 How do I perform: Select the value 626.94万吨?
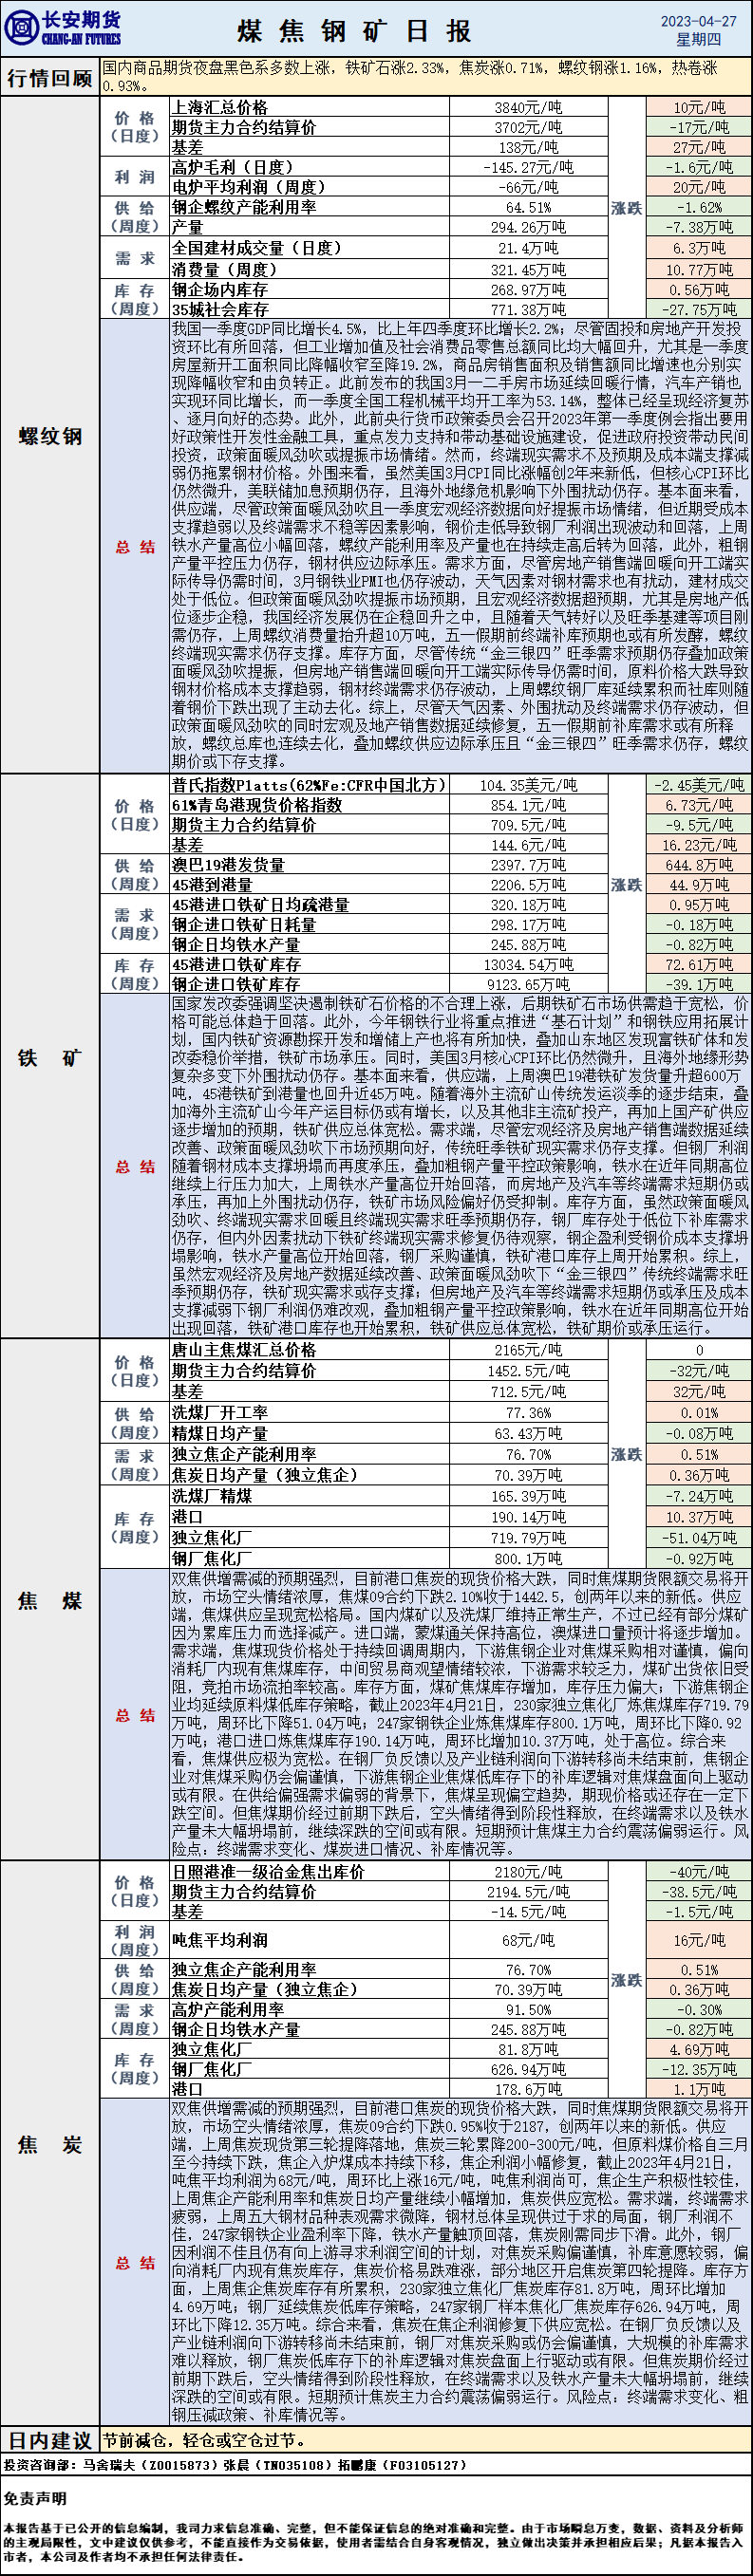point(528,2069)
